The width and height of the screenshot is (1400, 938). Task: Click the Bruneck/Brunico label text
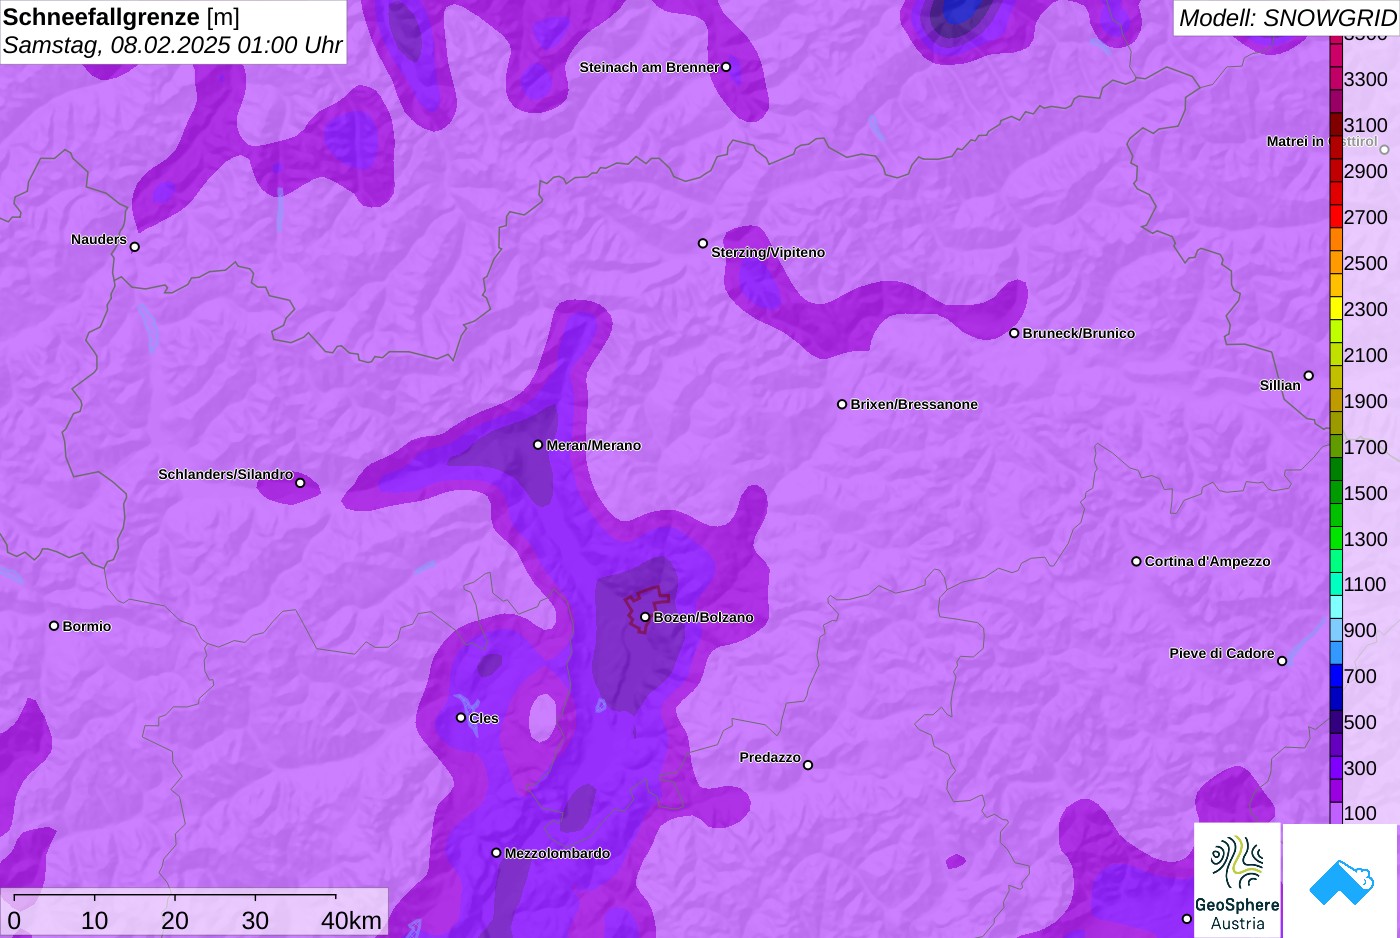[x=1079, y=333]
